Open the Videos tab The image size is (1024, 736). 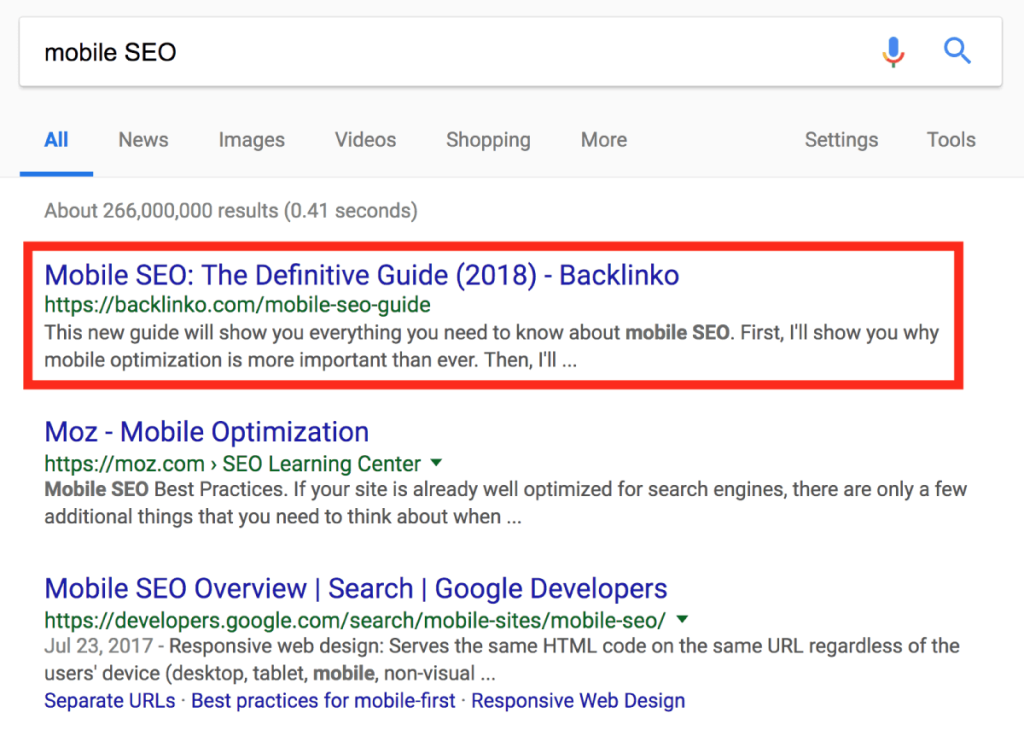365,140
